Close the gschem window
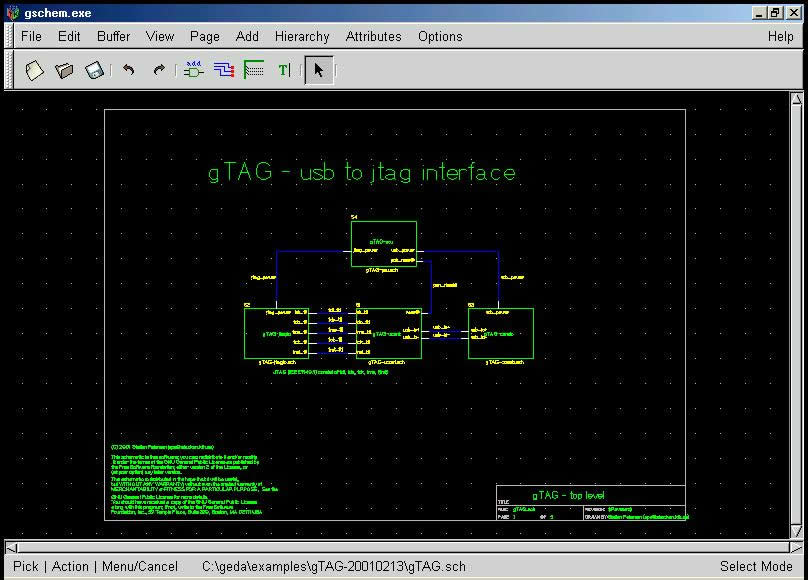Viewport: 808px width, 580px height. pyautogui.click(x=794, y=13)
